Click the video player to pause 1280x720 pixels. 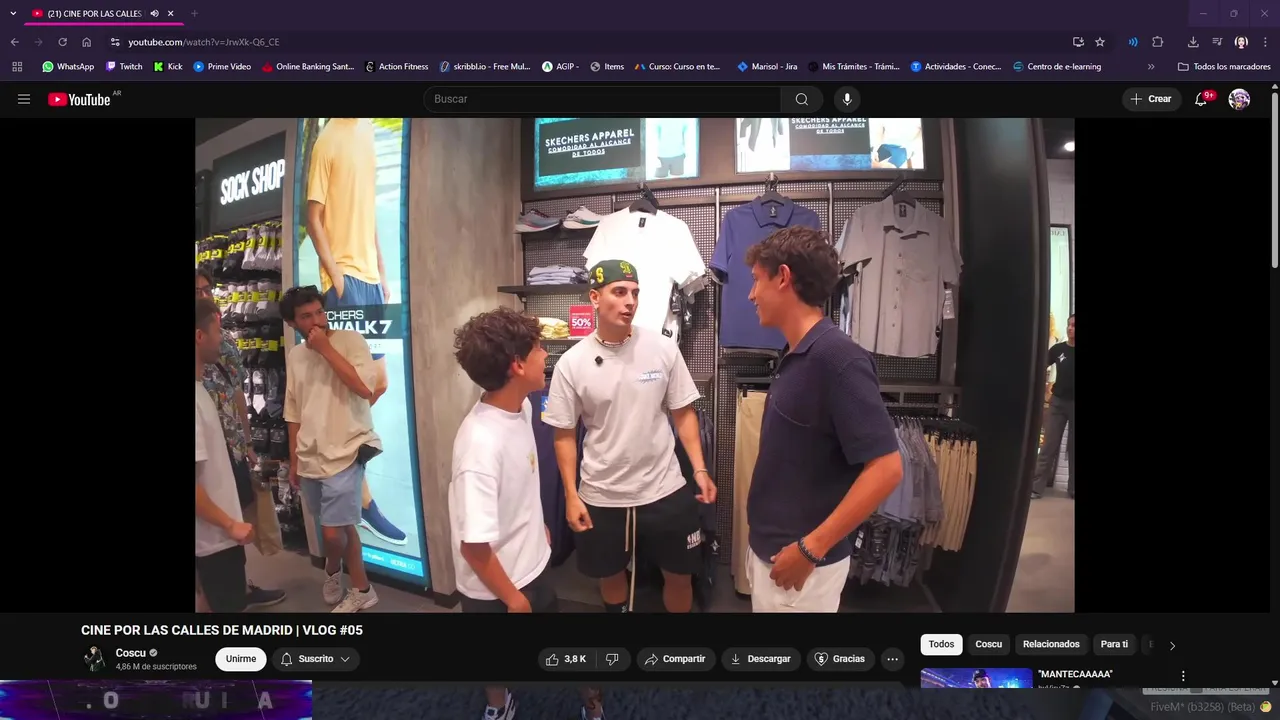pos(634,365)
